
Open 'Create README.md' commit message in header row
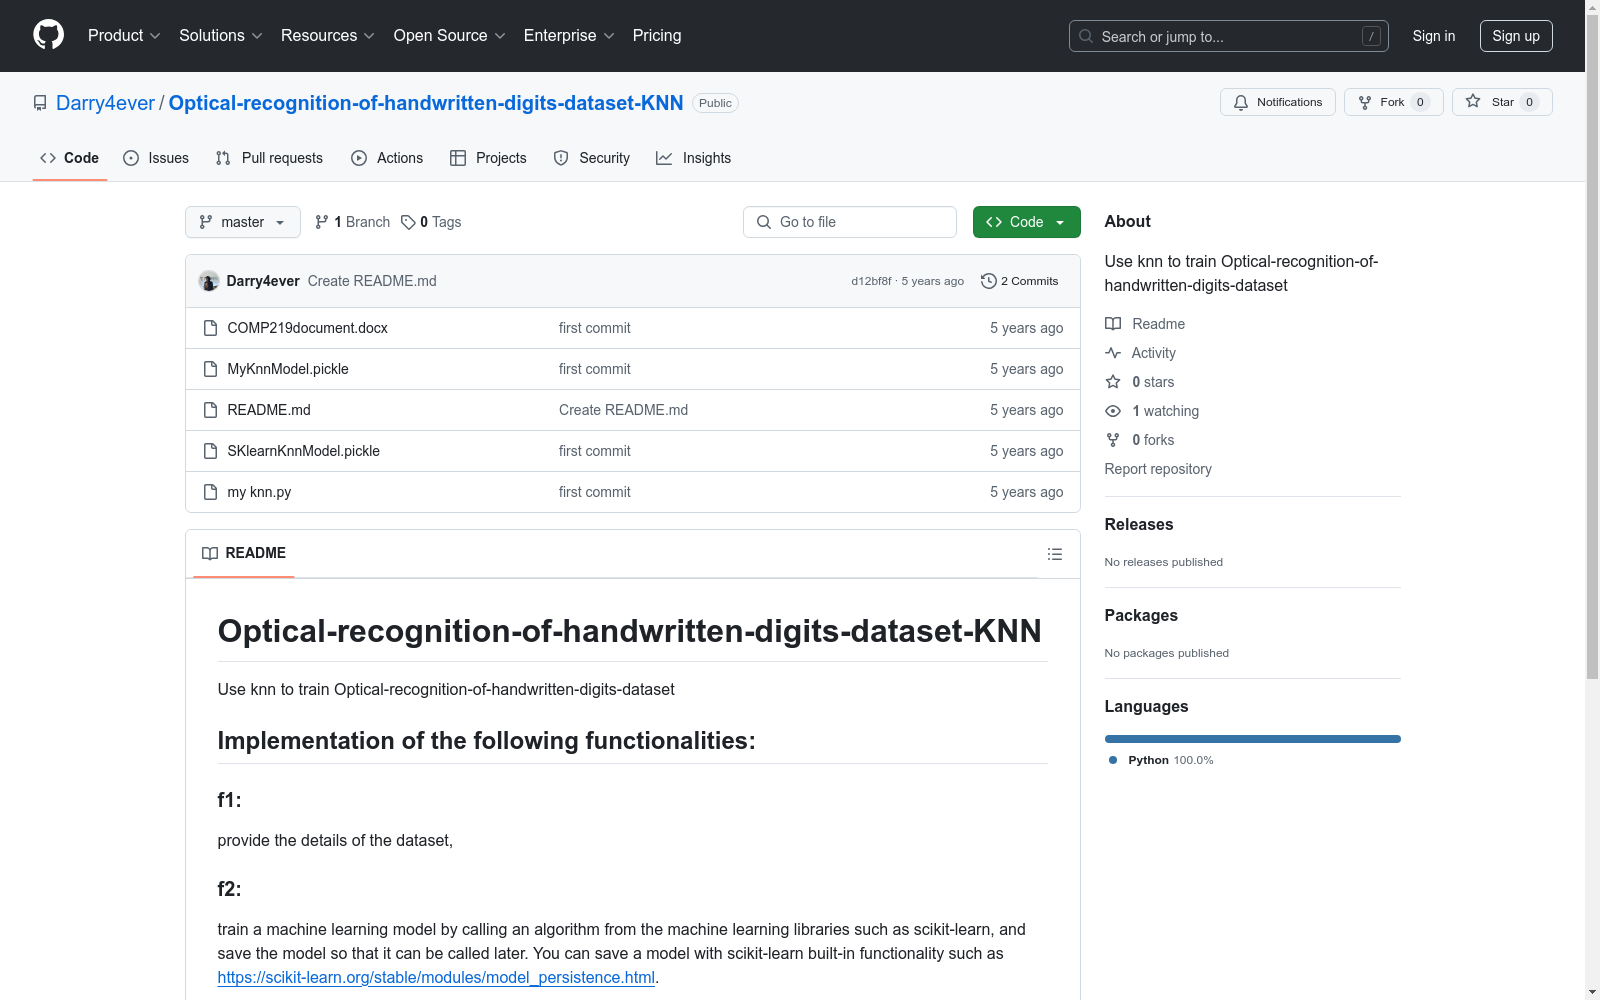coord(372,281)
